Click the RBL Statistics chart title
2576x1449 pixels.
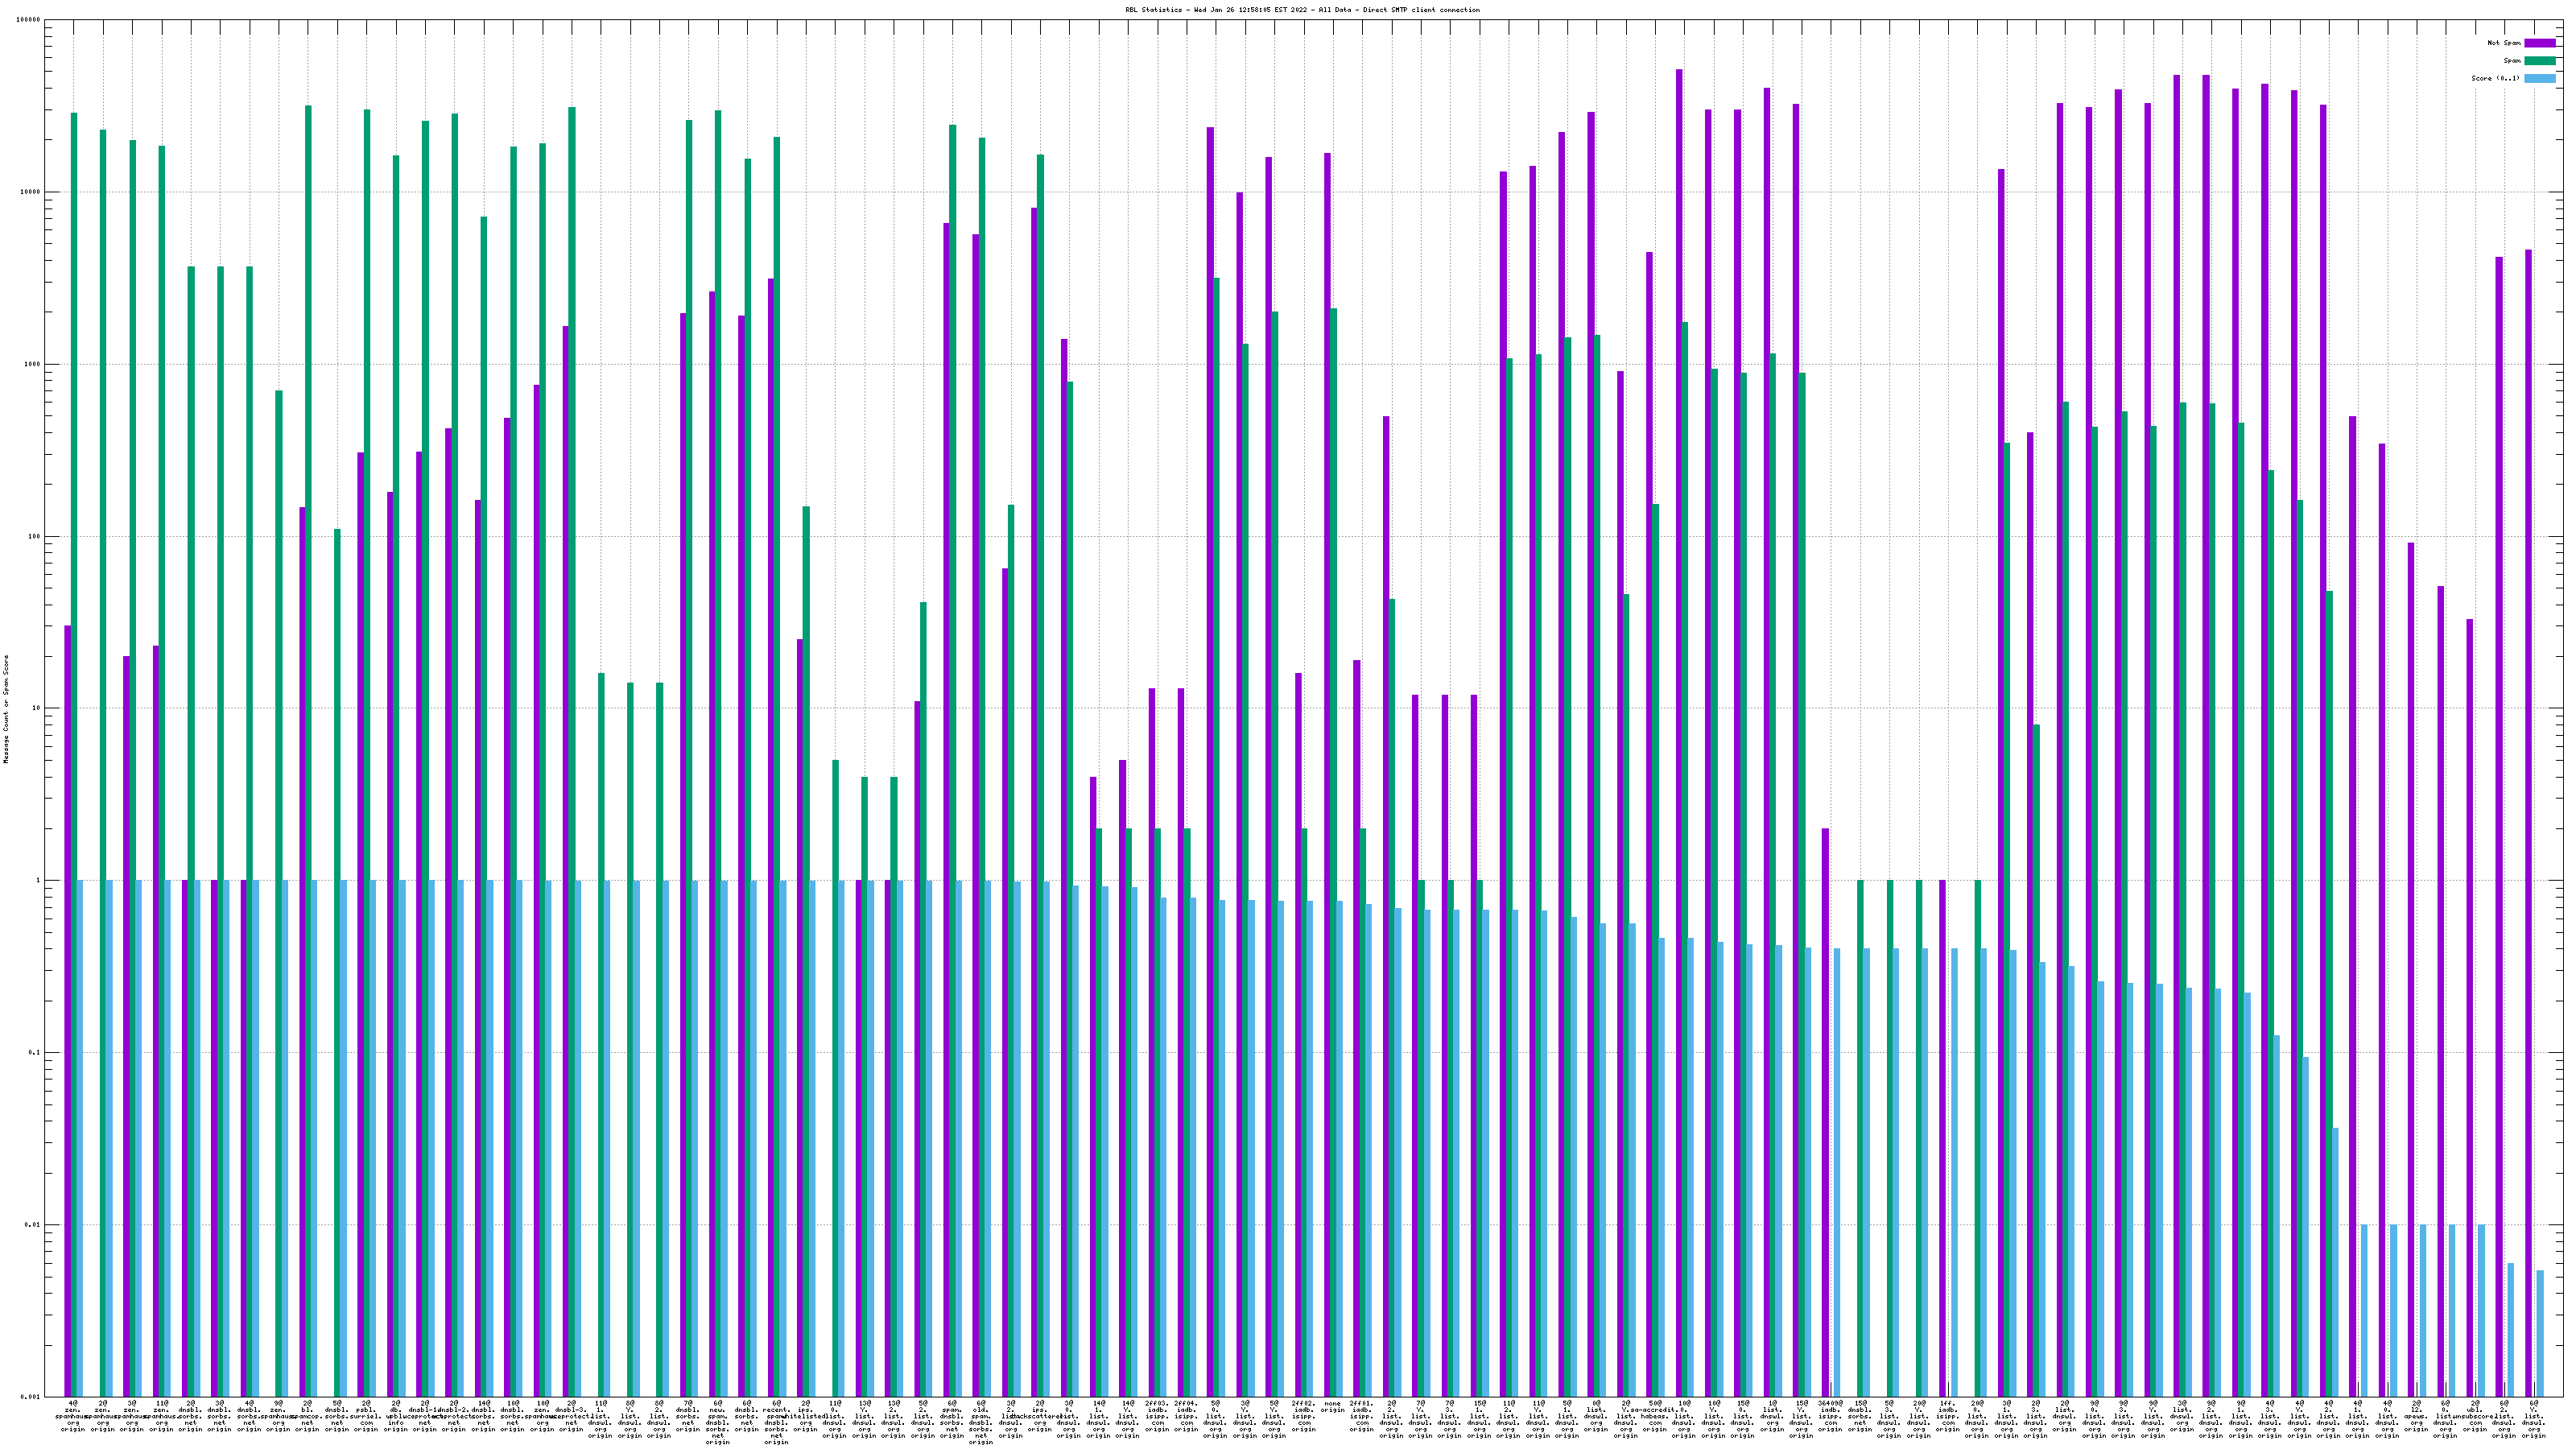tap(1302, 10)
